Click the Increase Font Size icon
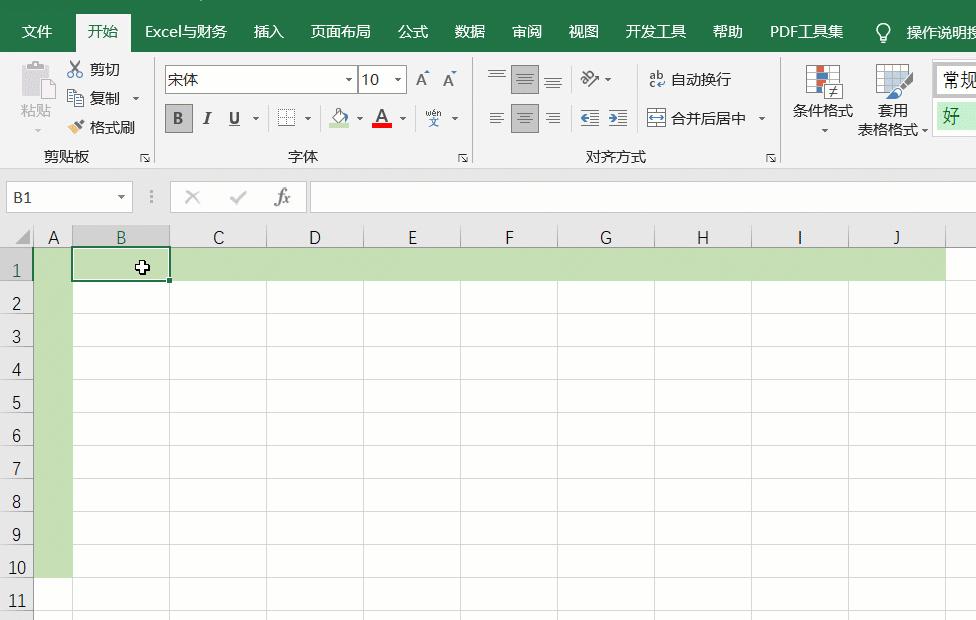 pos(422,76)
